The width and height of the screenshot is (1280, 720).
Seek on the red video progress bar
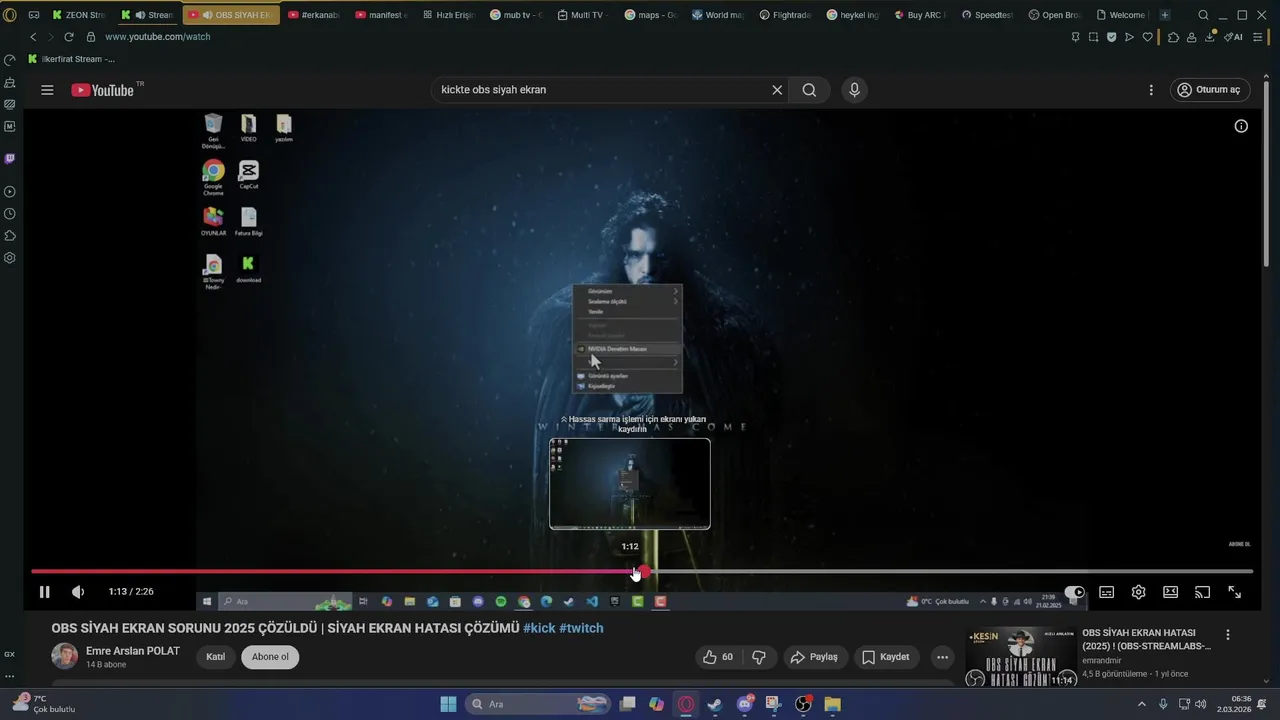coord(641,572)
